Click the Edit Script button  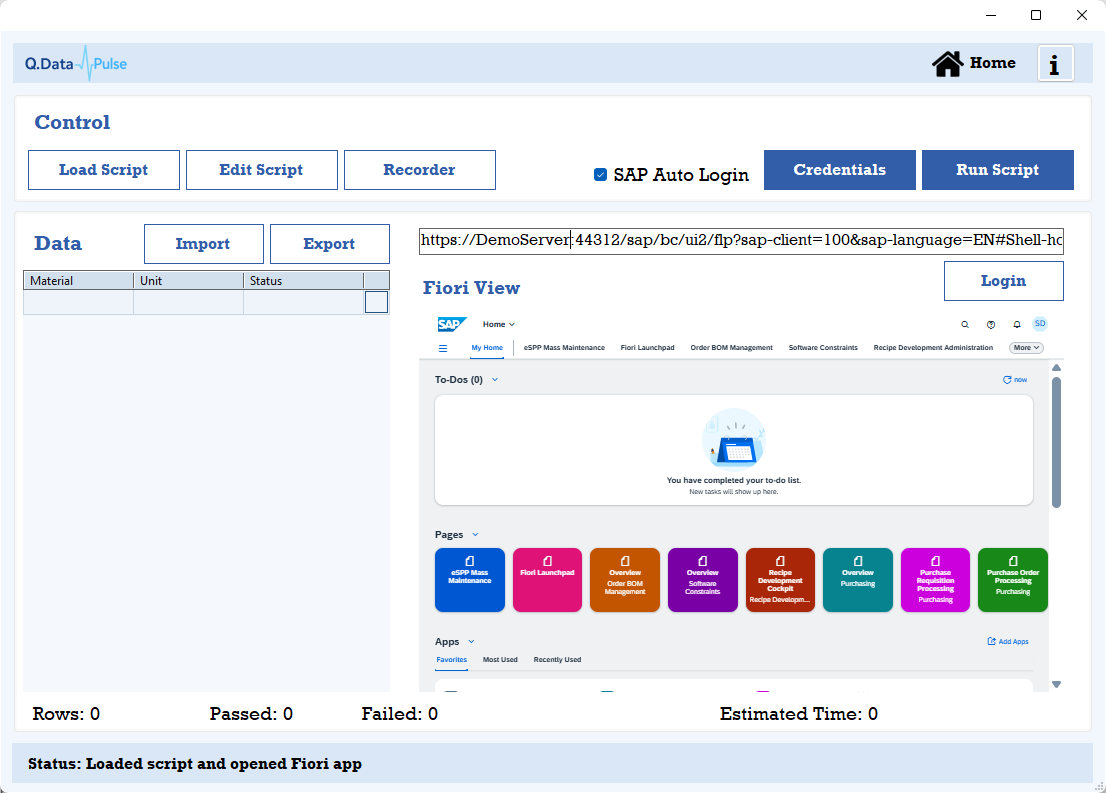(262, 170)
